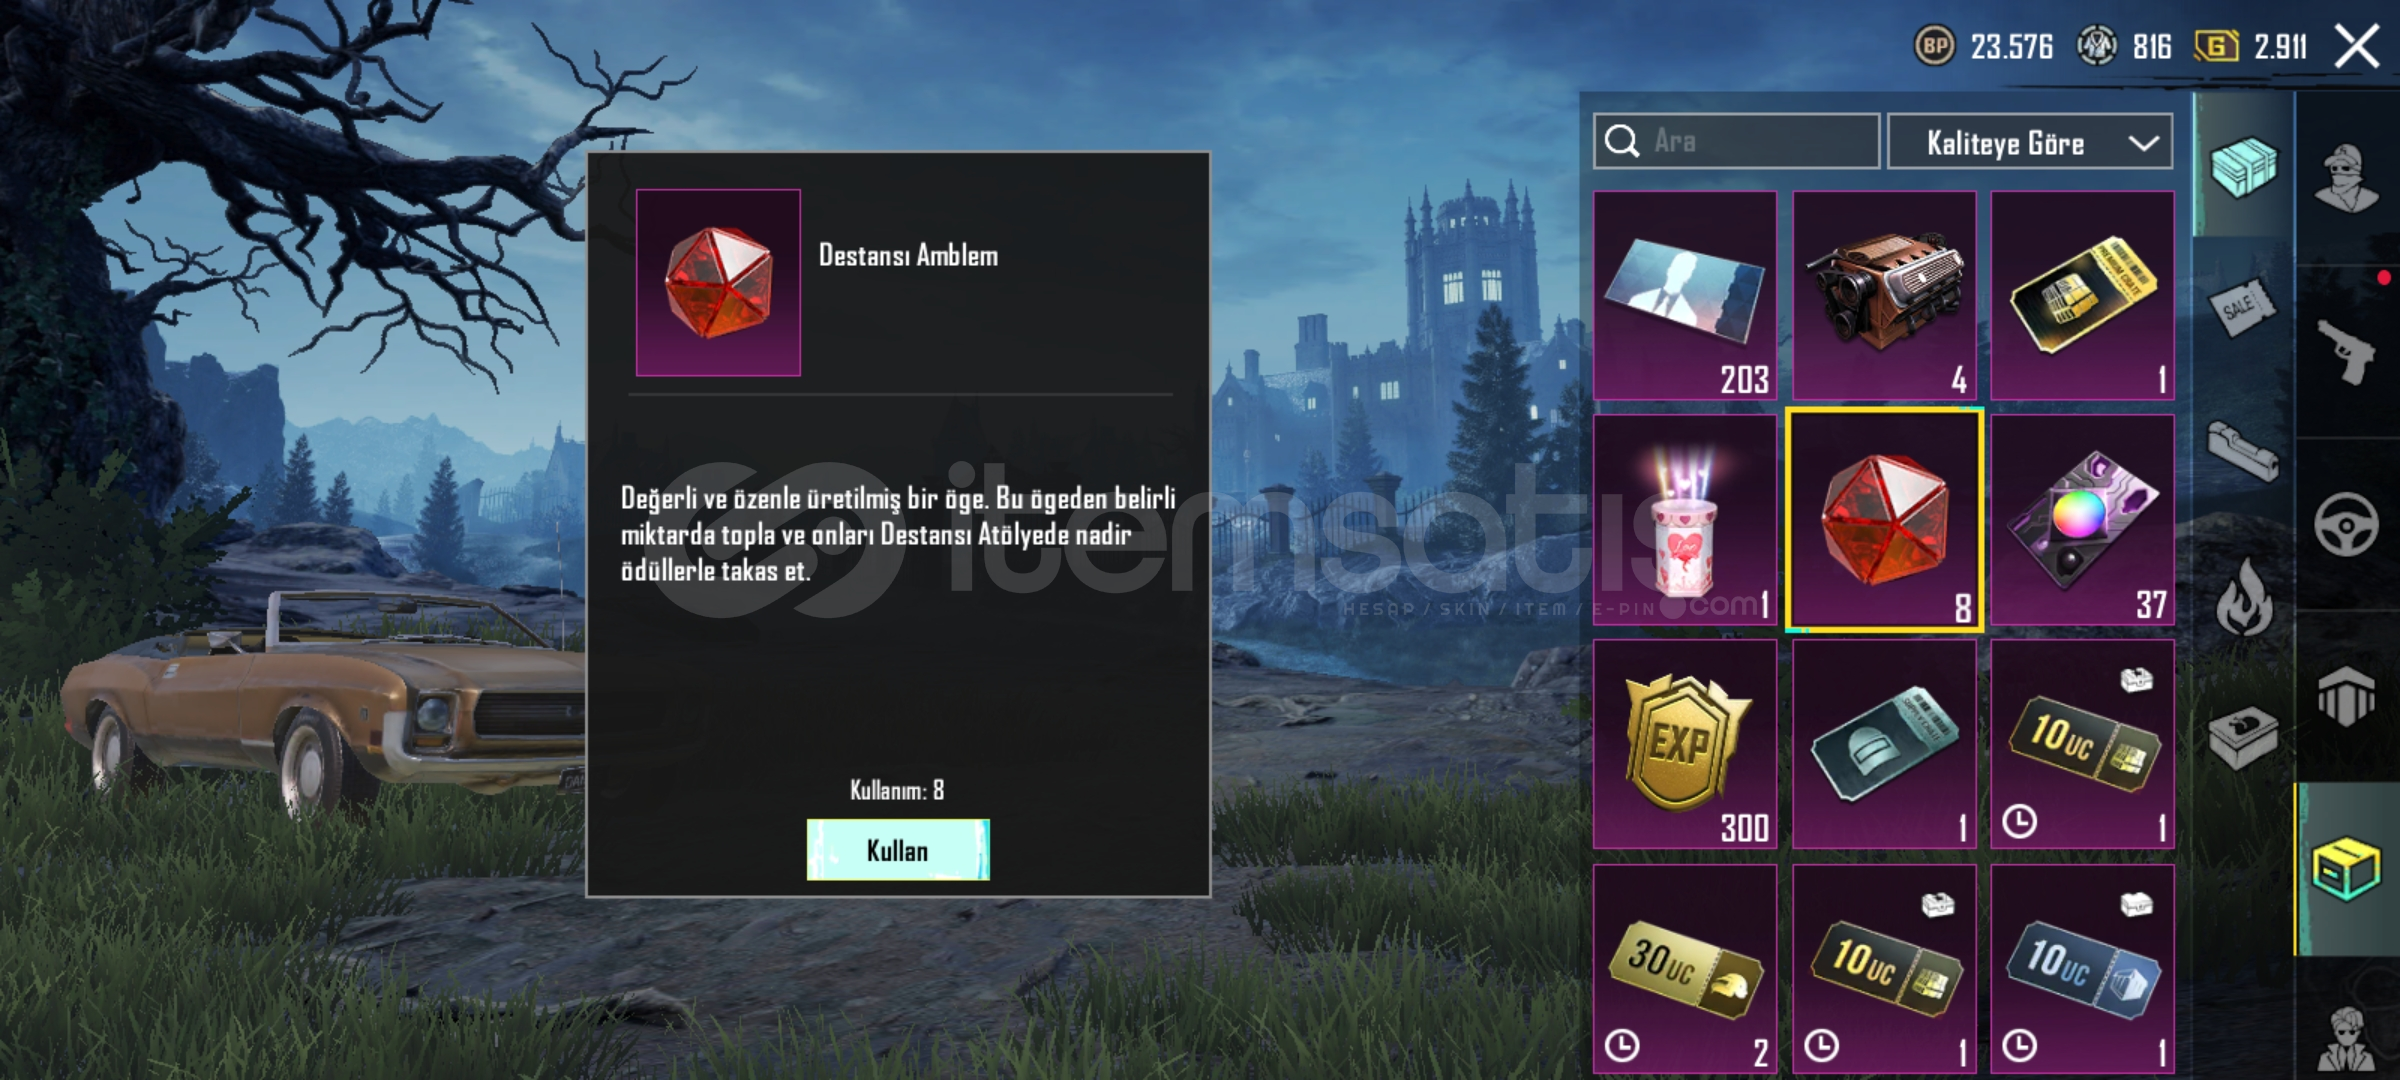Select the pistol weapons category icon
2400x1080 pixels.
(x=2347, y=351)
